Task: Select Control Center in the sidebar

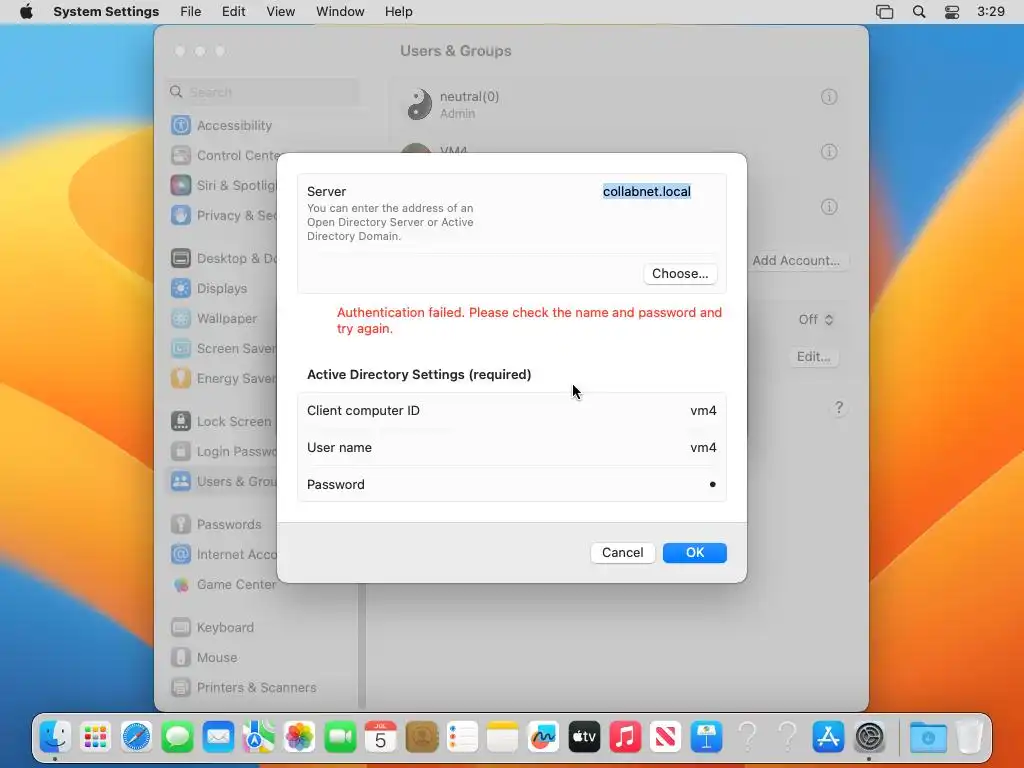Action: pos(223,155)
